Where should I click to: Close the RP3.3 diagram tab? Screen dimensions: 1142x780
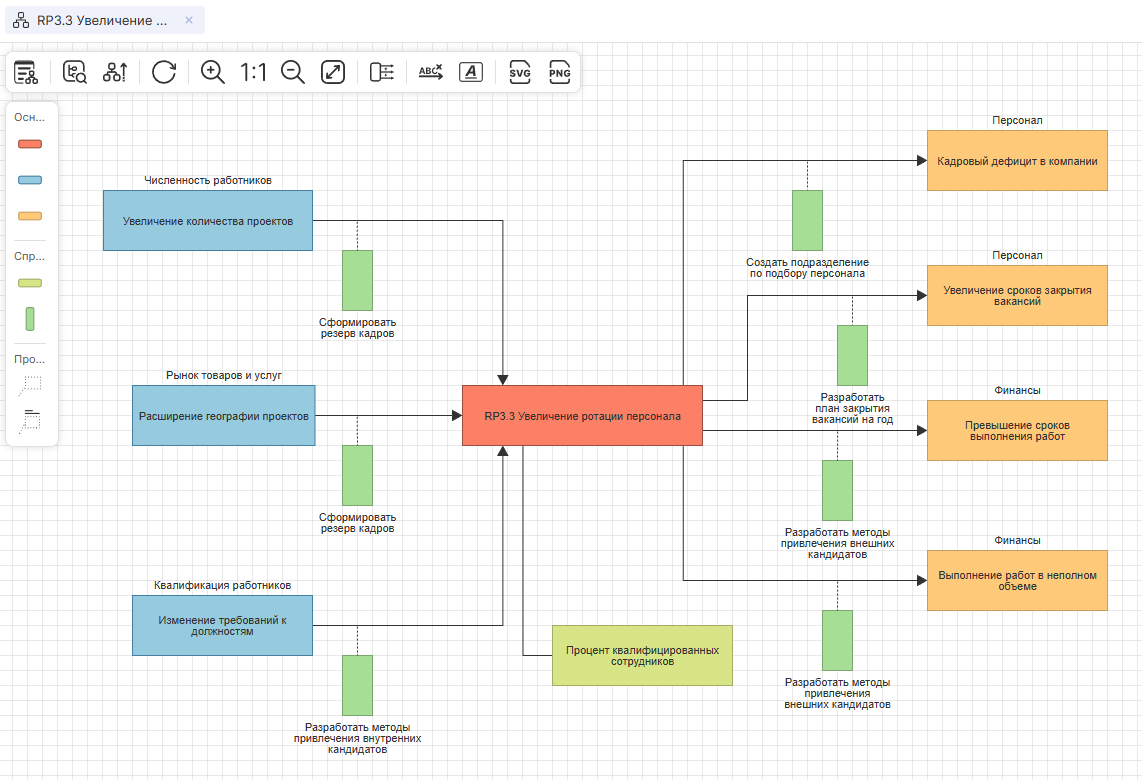click(x=190, y=20)
